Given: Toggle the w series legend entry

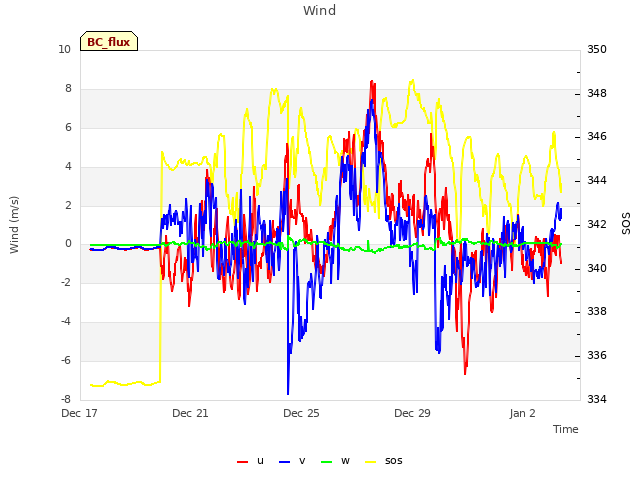Looking at the screenshot, I should click(336, 461).
